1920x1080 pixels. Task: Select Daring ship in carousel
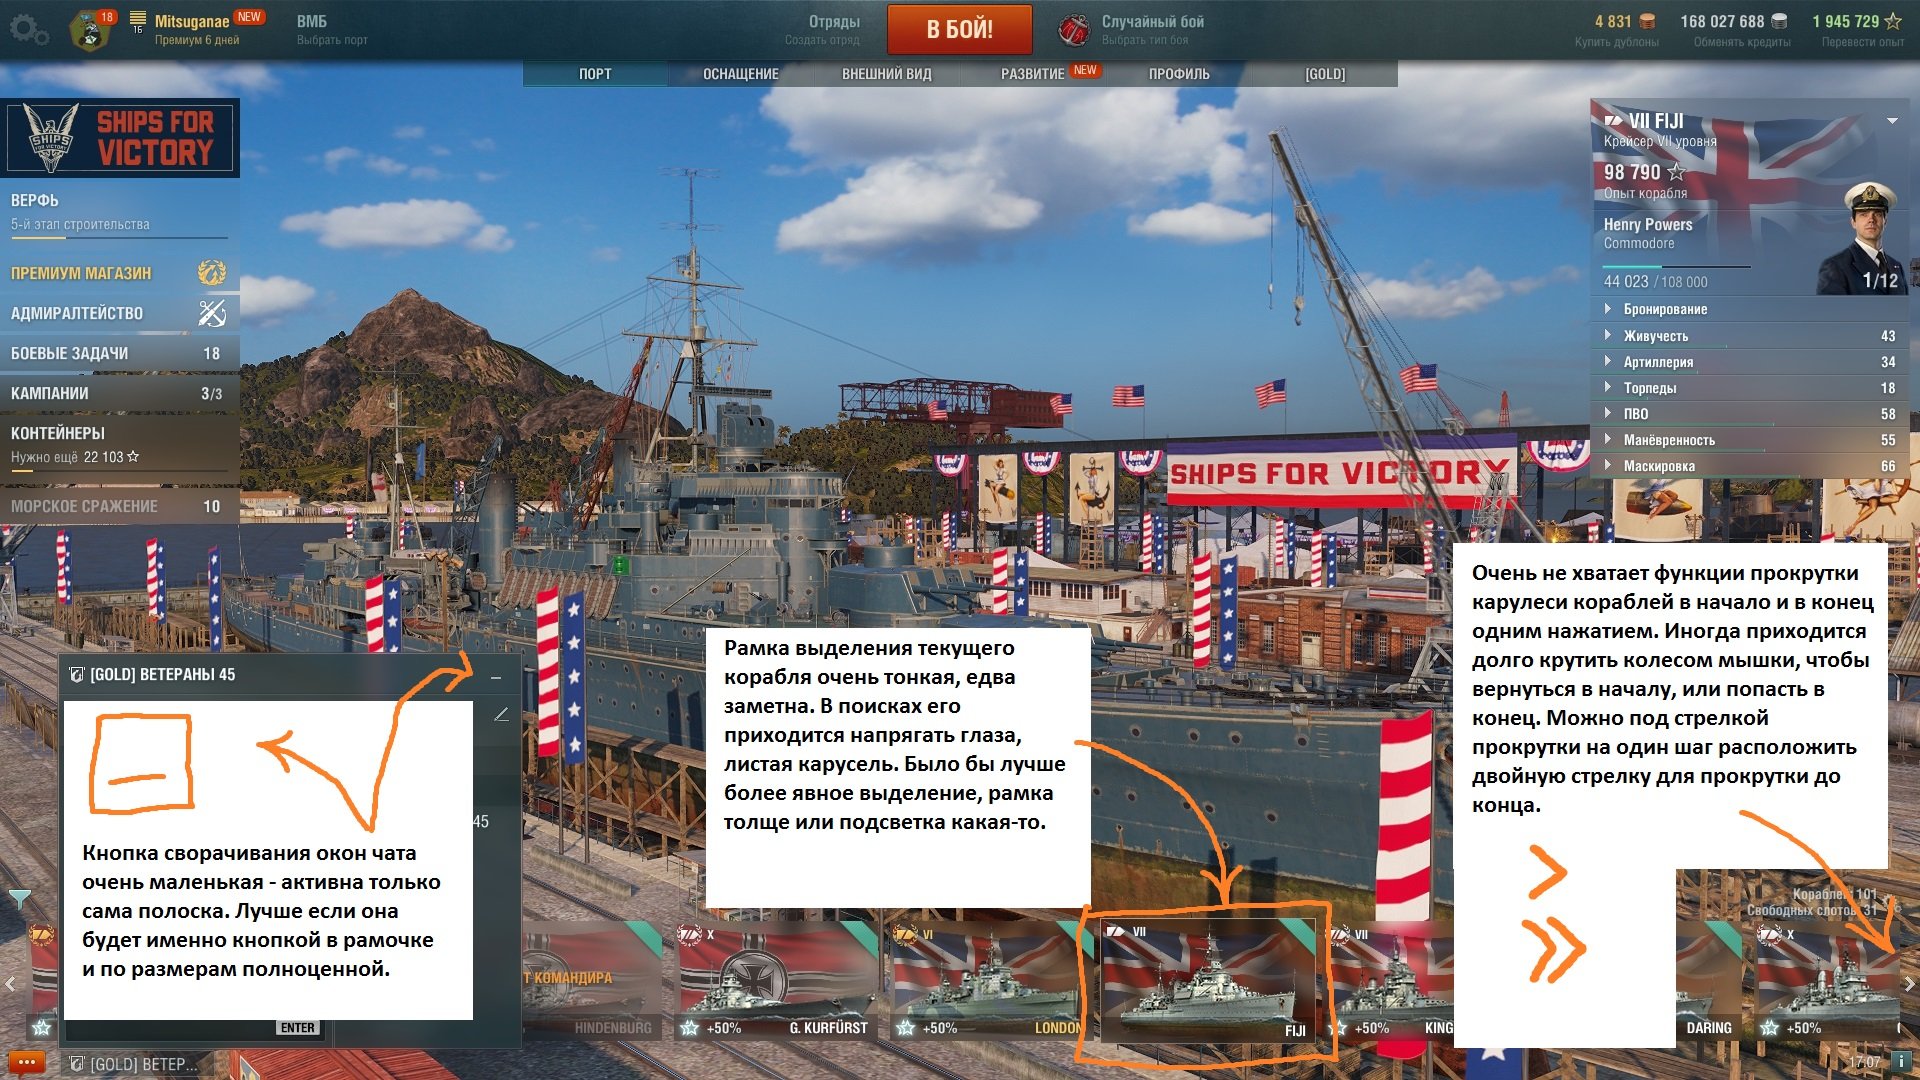(x=1708, y=980)
